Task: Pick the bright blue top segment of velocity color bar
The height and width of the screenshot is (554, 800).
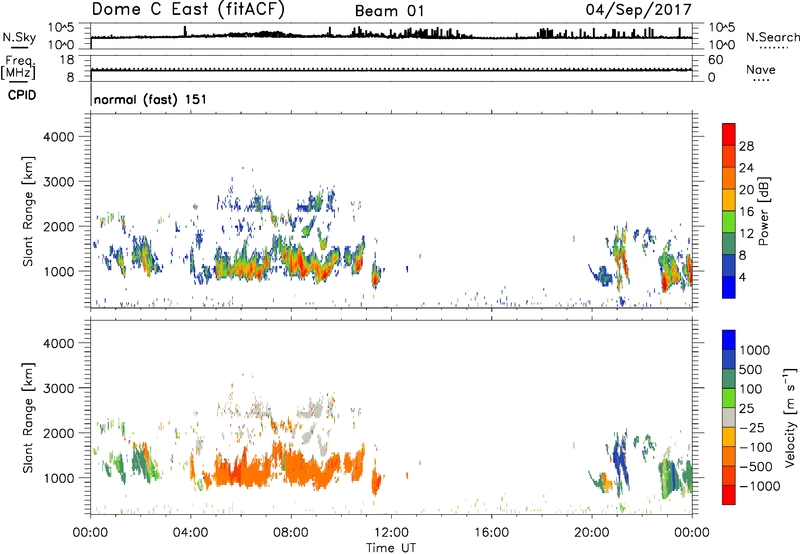Action: coord(729,340)
